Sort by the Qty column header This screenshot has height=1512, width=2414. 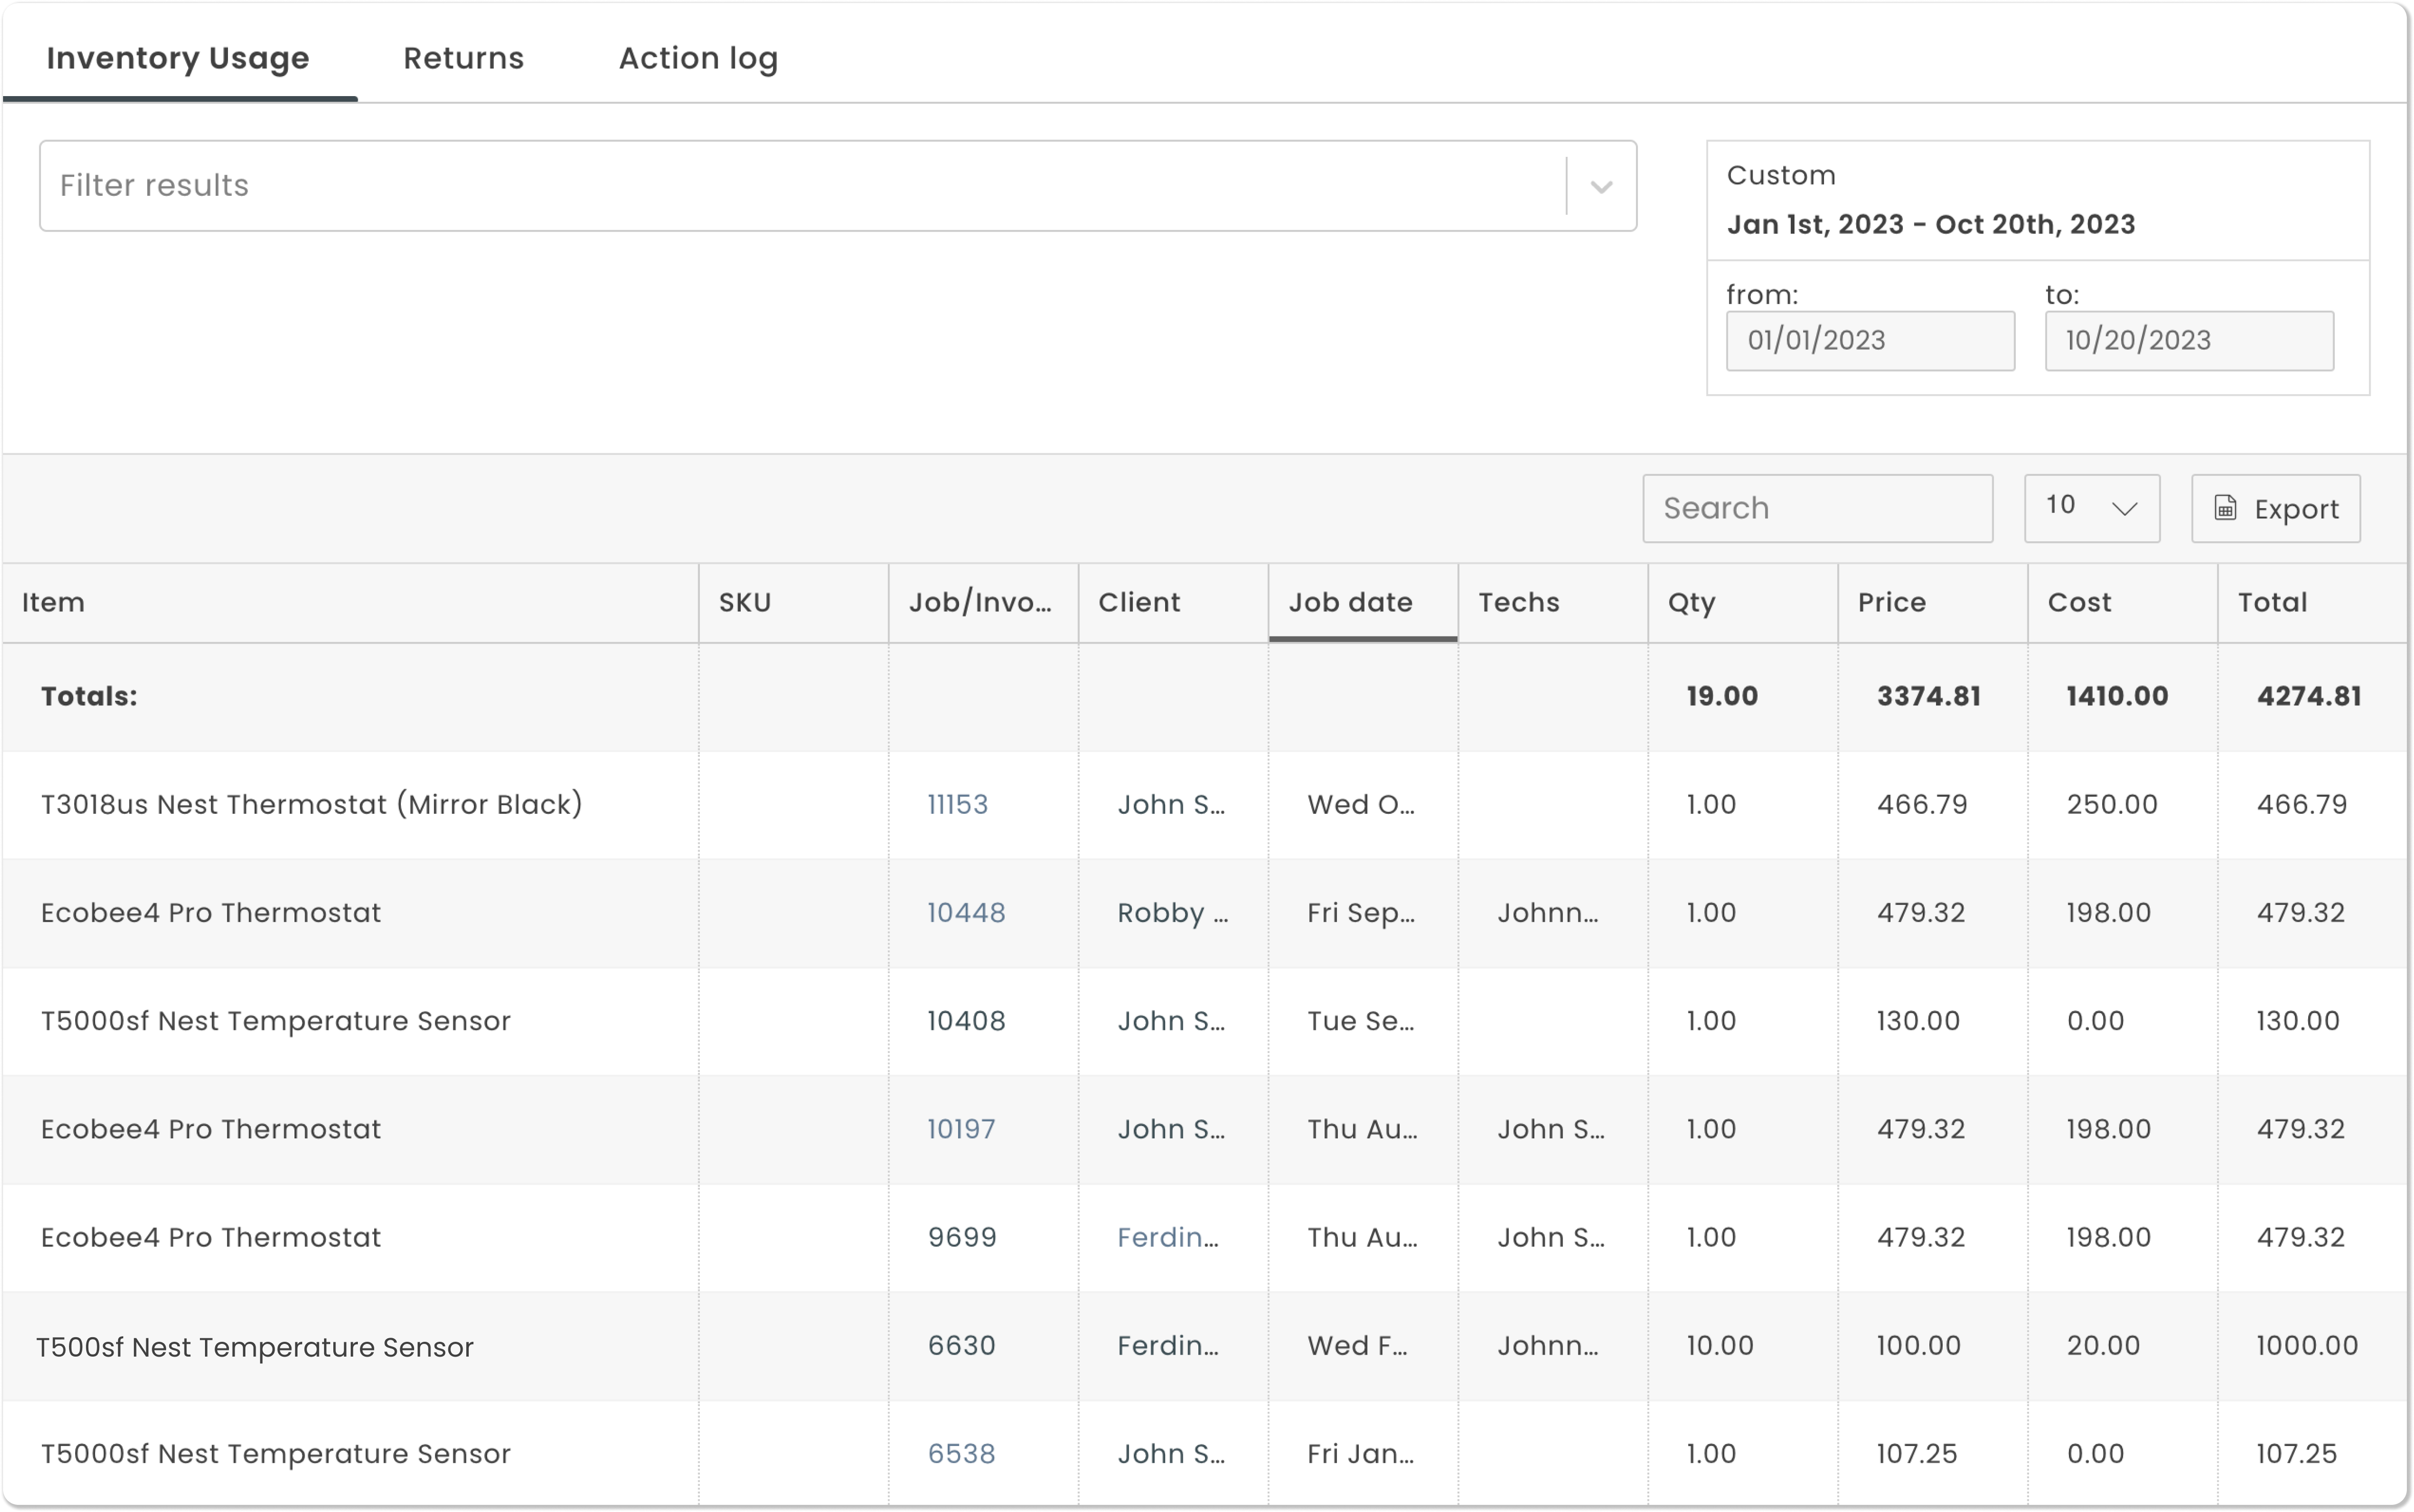1743,603
